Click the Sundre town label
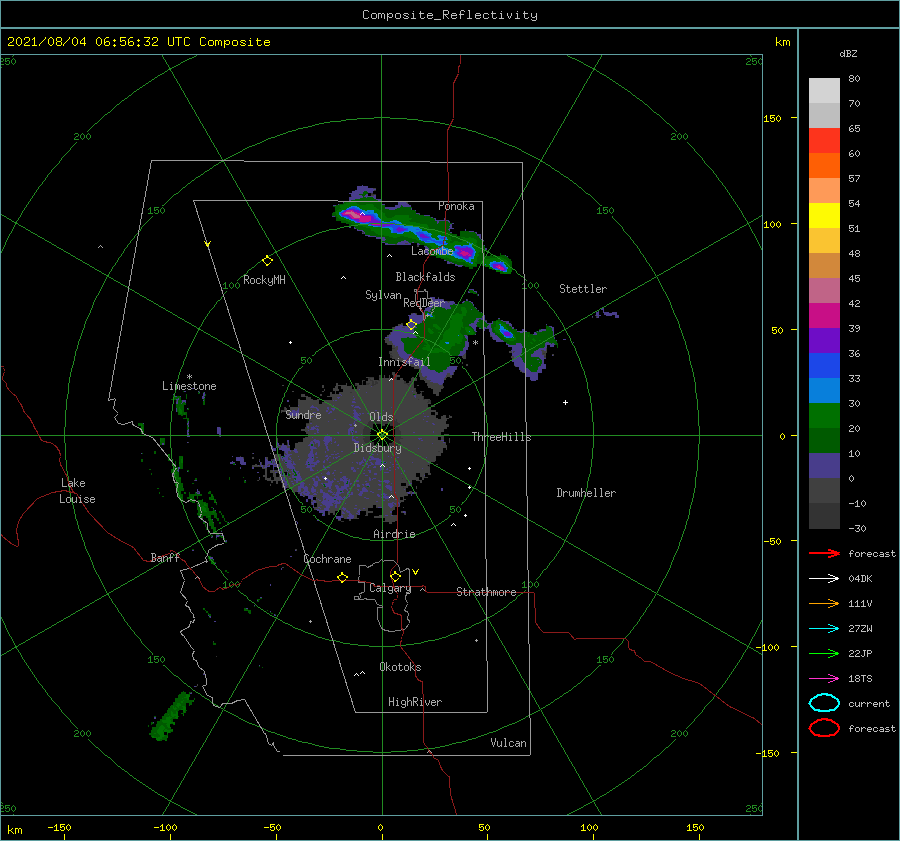 [303, 414]
